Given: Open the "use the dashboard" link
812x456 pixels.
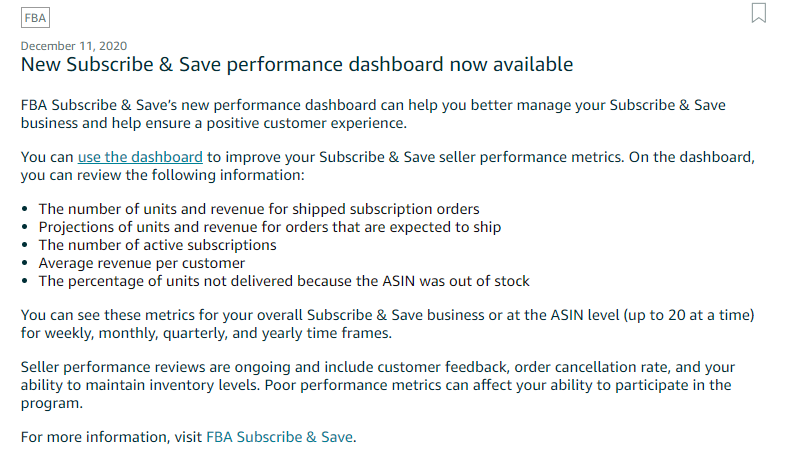Looking at the screenshot, I should point(140,157).
